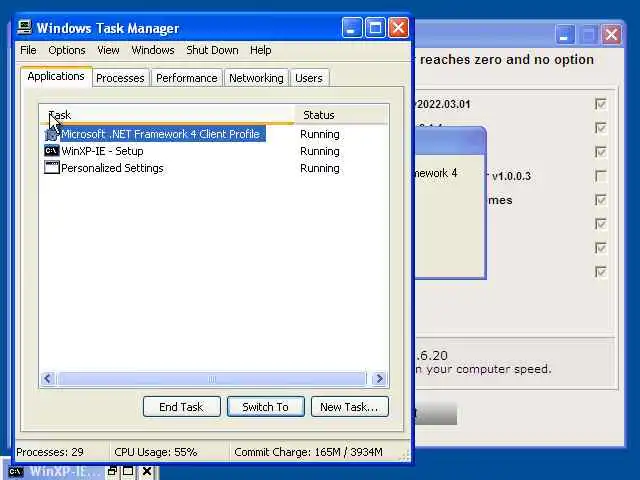Click the Commit Charge status entry
640x480 pixels.
click(x=309, y=452)
